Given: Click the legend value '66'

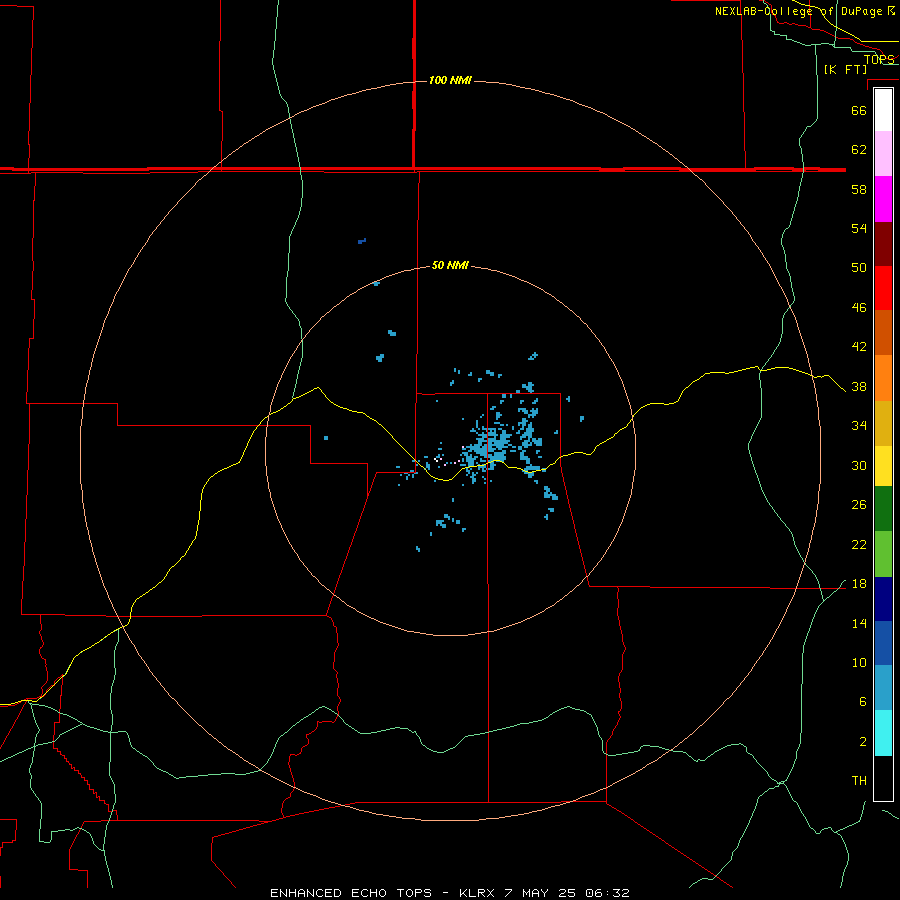Looking at the screenshot, I should 859,110.
